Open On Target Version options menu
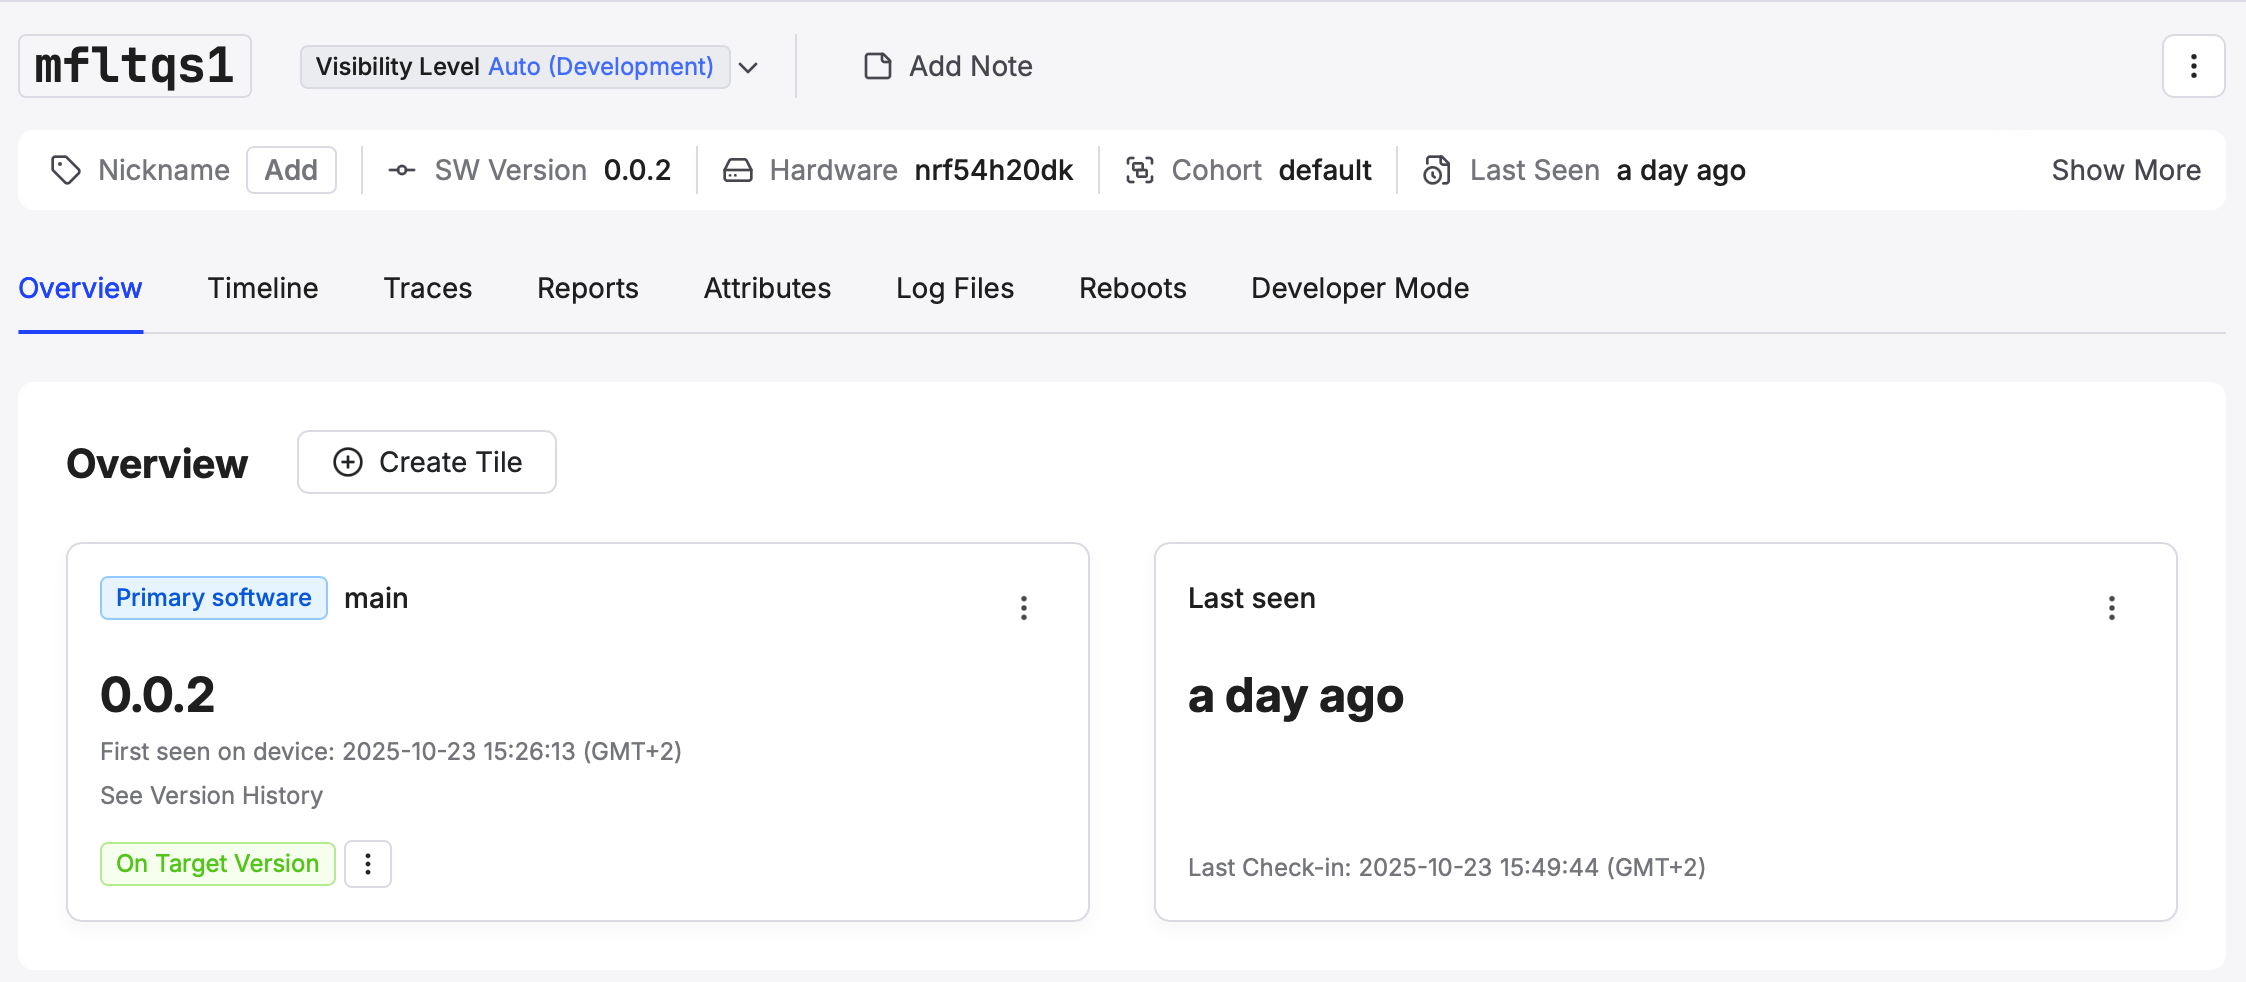 [368, 864]
